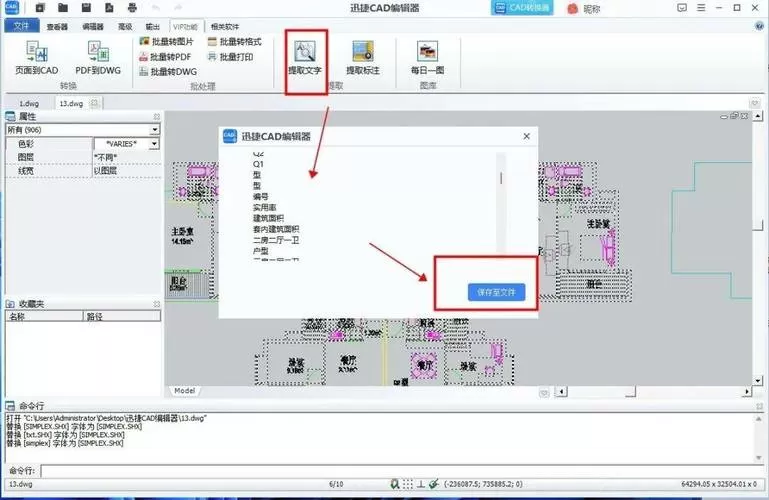Select 实用率 in extracted text list
Screen dimensions: 769x500
click(264, 207)
